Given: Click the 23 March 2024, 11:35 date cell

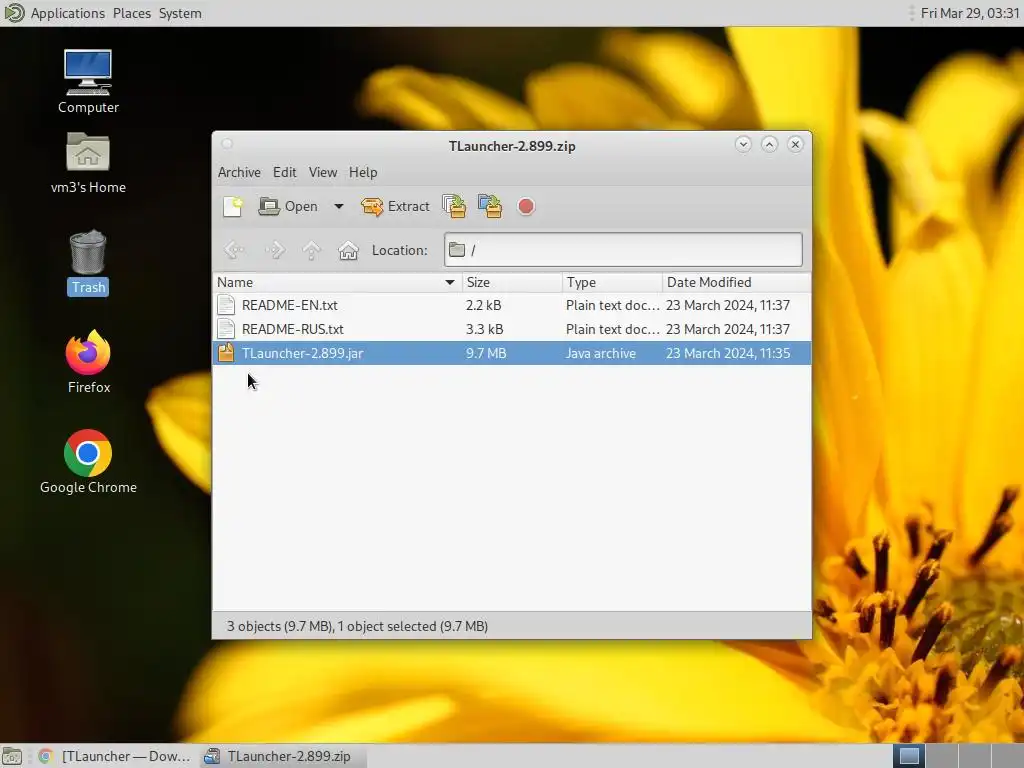Looking at the screenshot, I should coord(728,353).
